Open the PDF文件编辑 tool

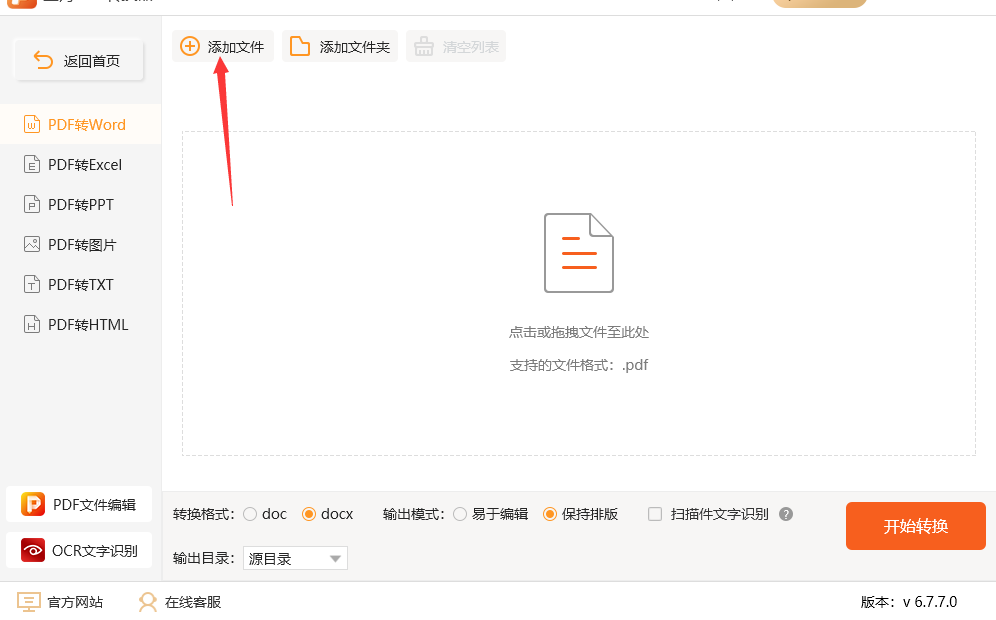pyautogui.click(x=79, y=504)
